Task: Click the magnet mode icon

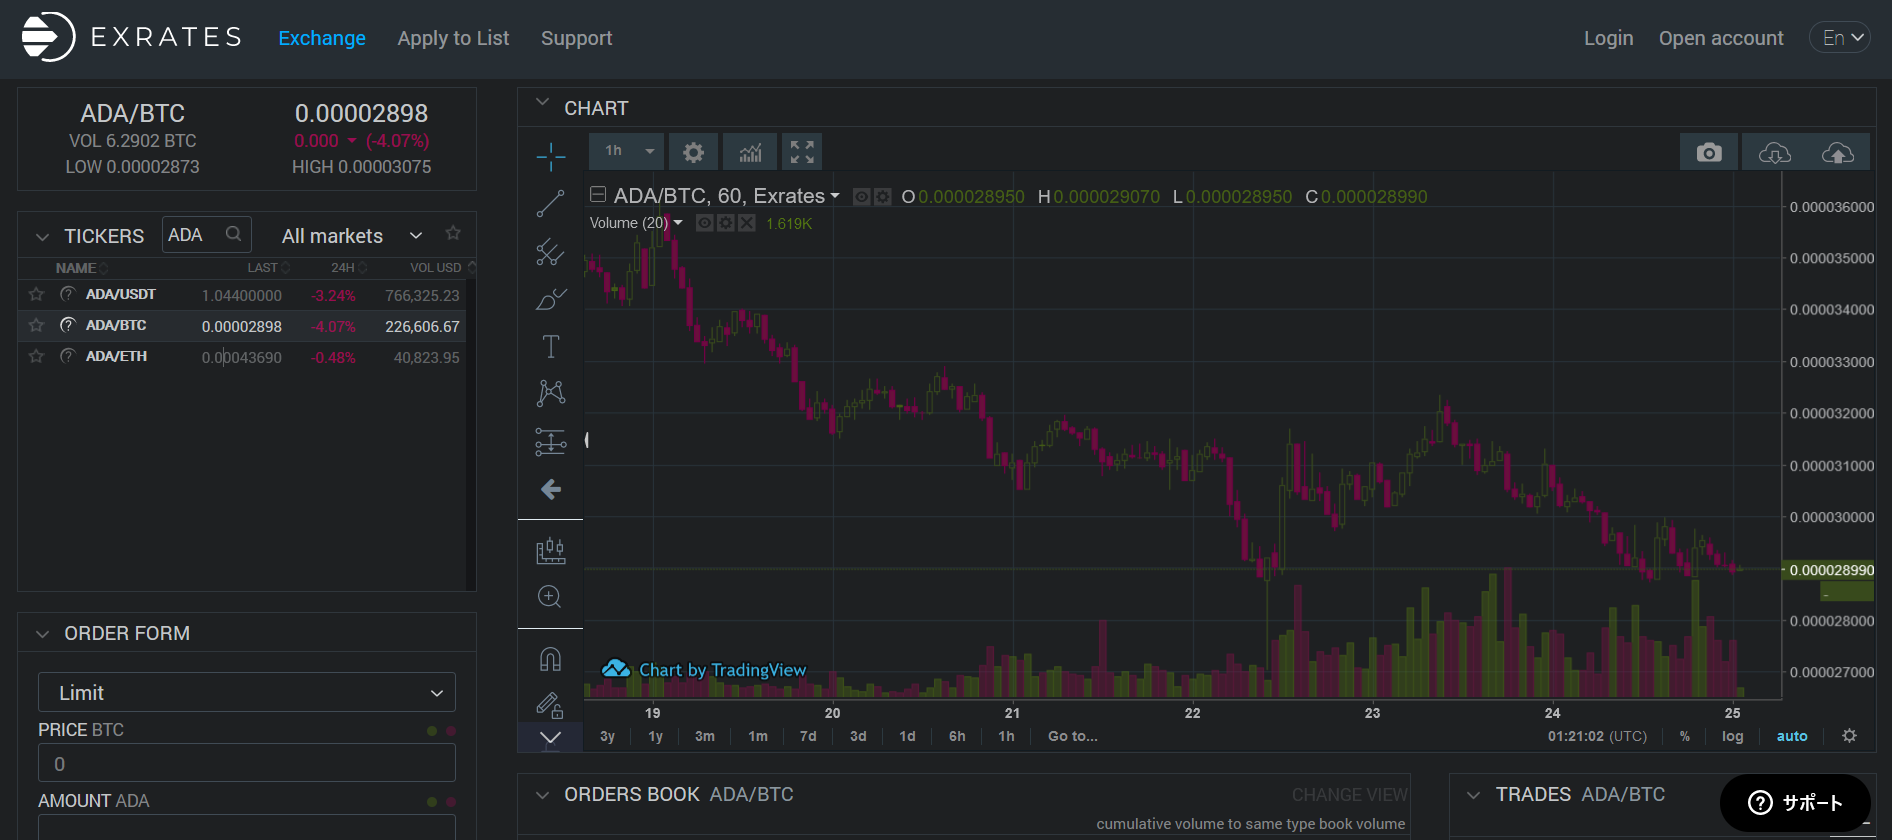Action: tap(550, 659)
